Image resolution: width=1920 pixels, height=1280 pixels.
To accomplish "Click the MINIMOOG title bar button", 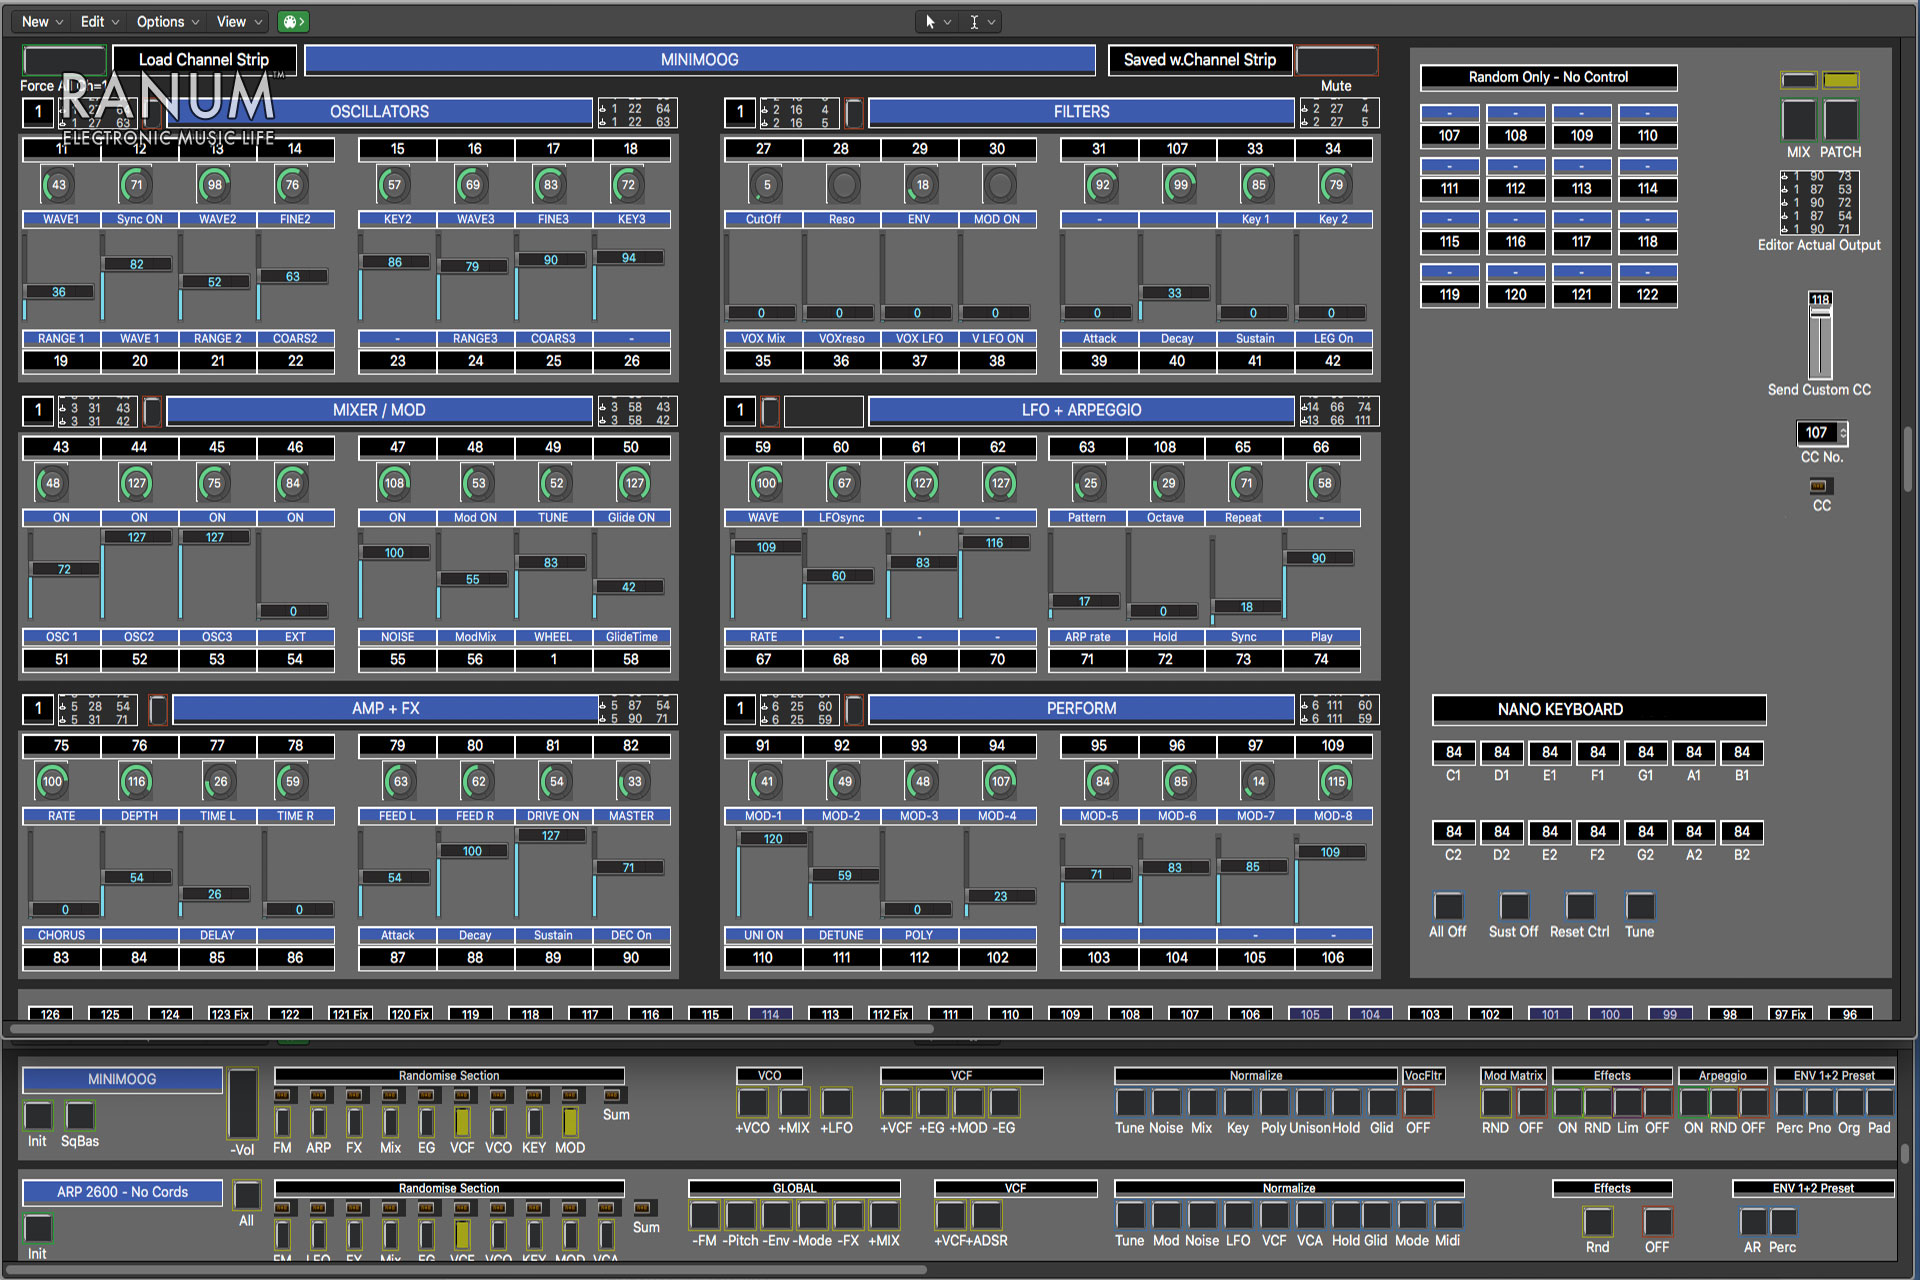I will pos(700,60).
